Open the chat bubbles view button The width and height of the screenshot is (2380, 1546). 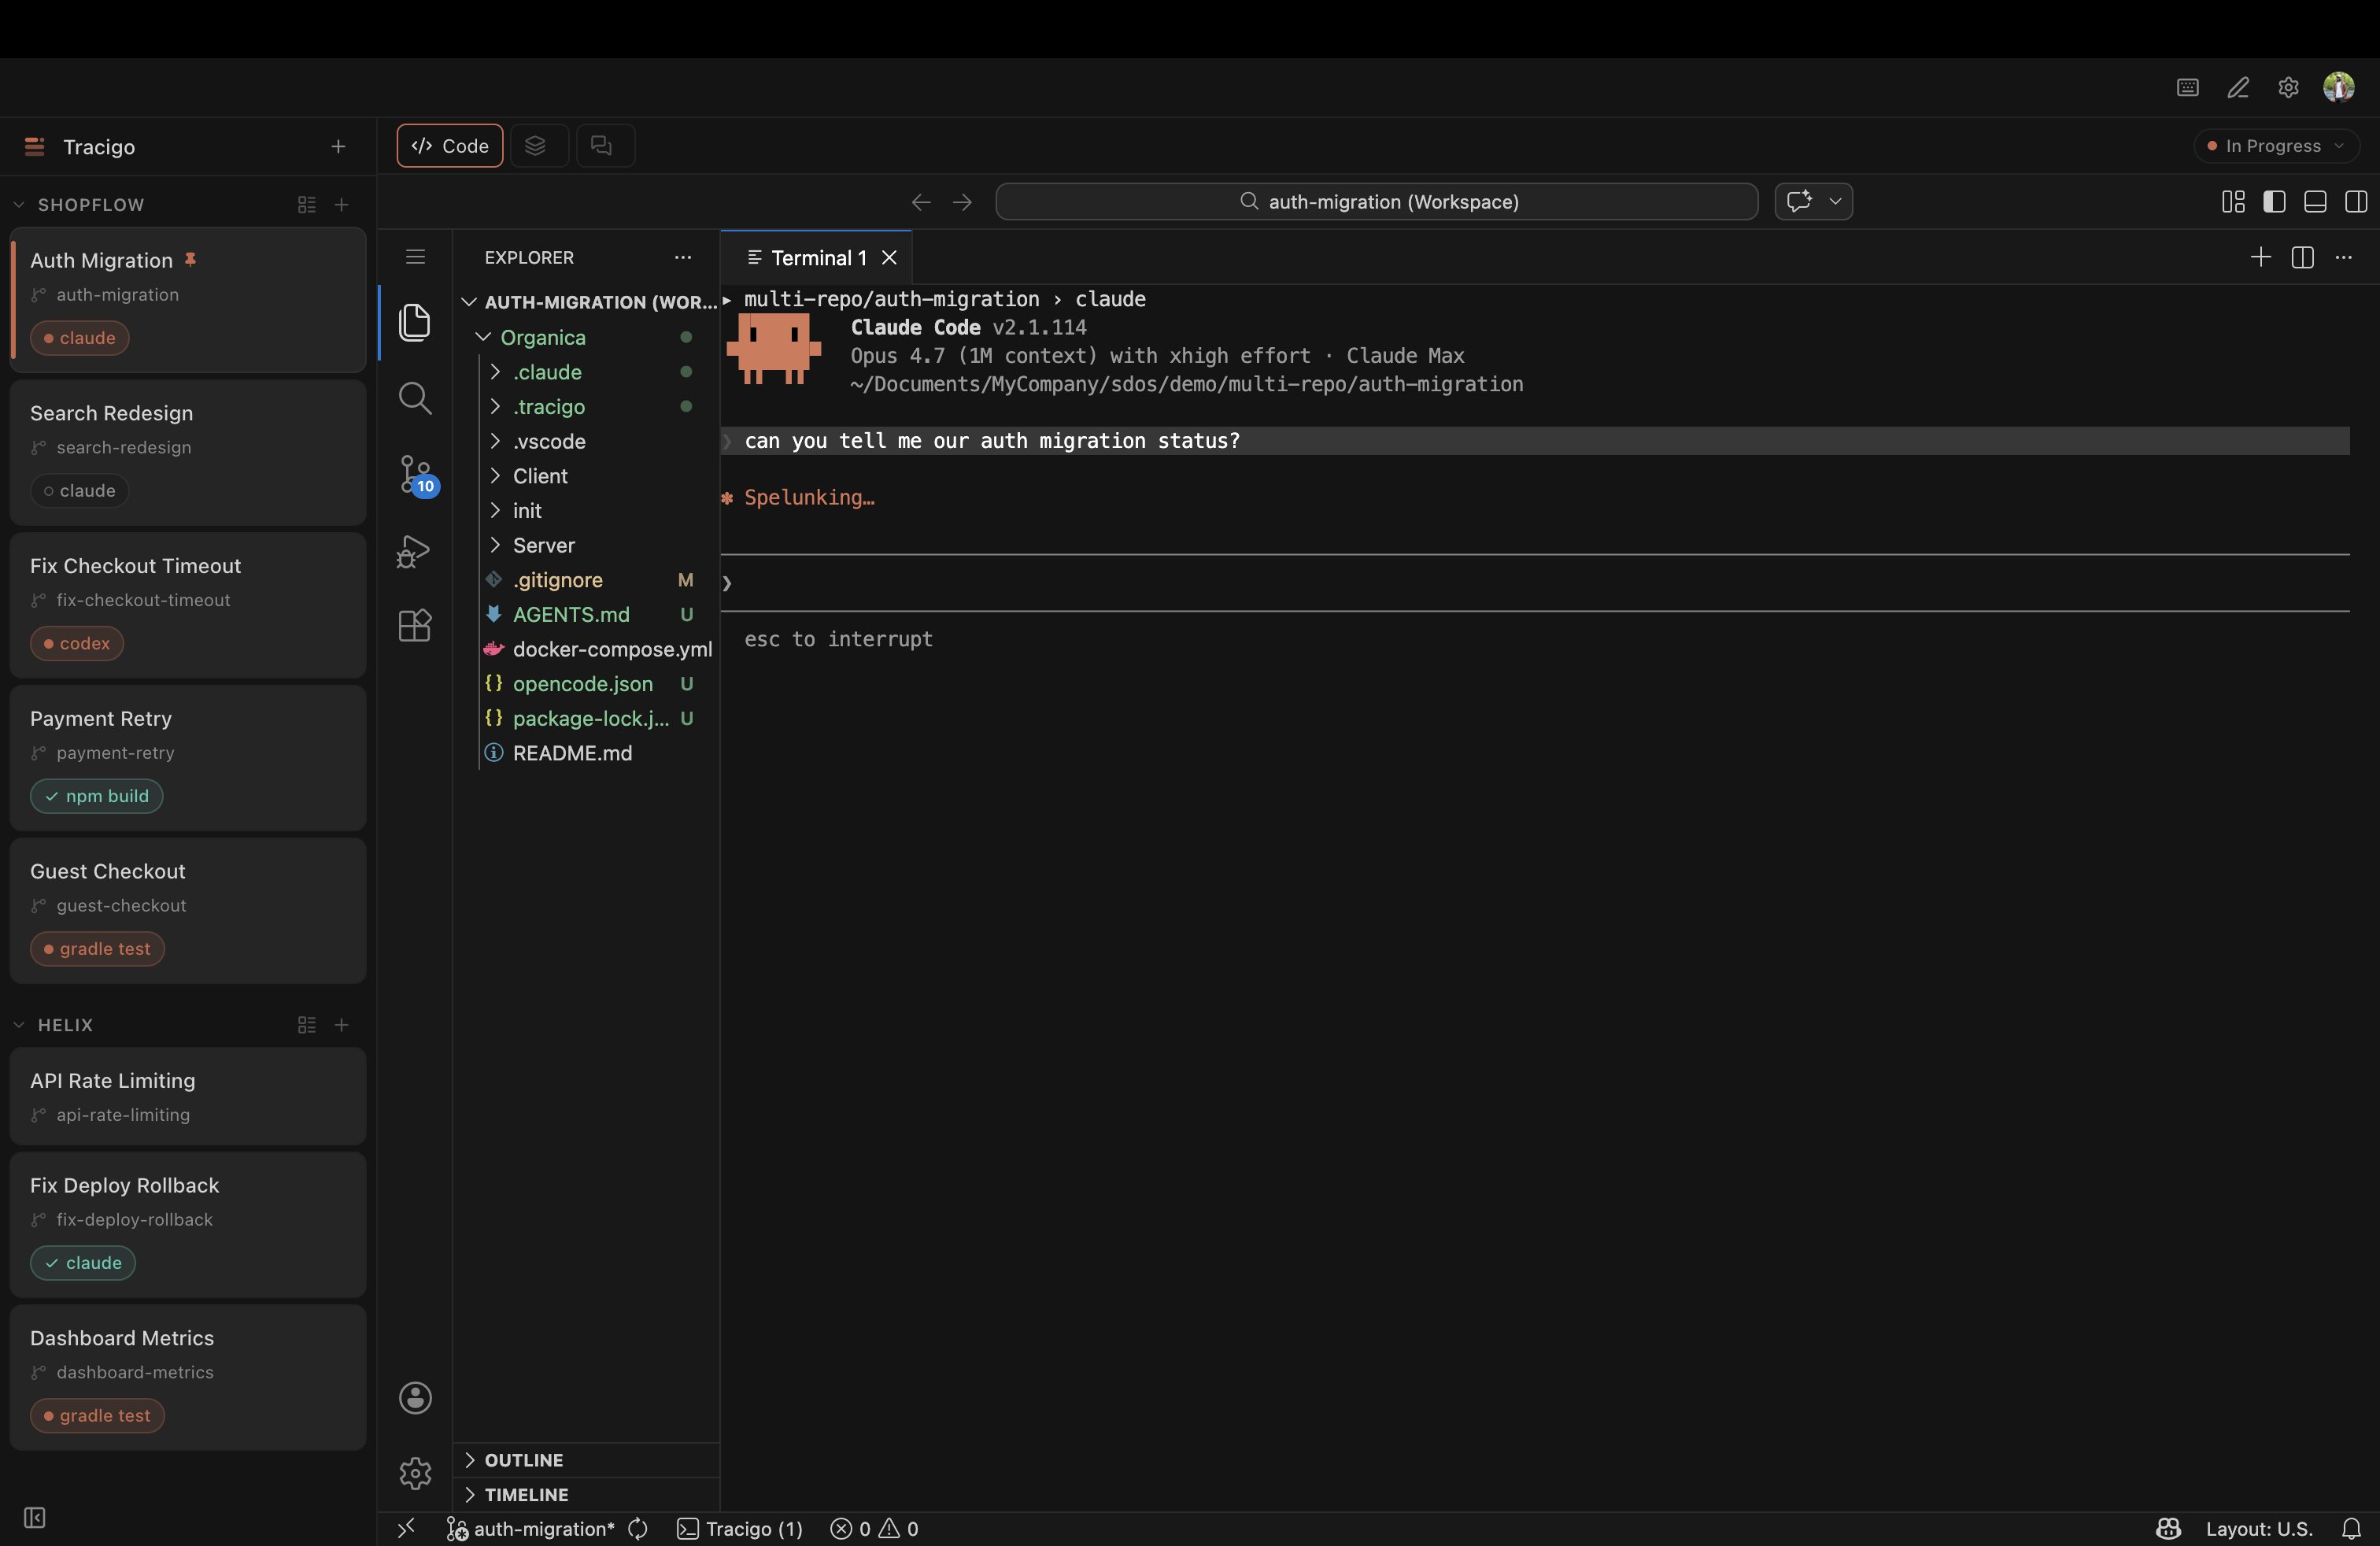pos(605,146)
